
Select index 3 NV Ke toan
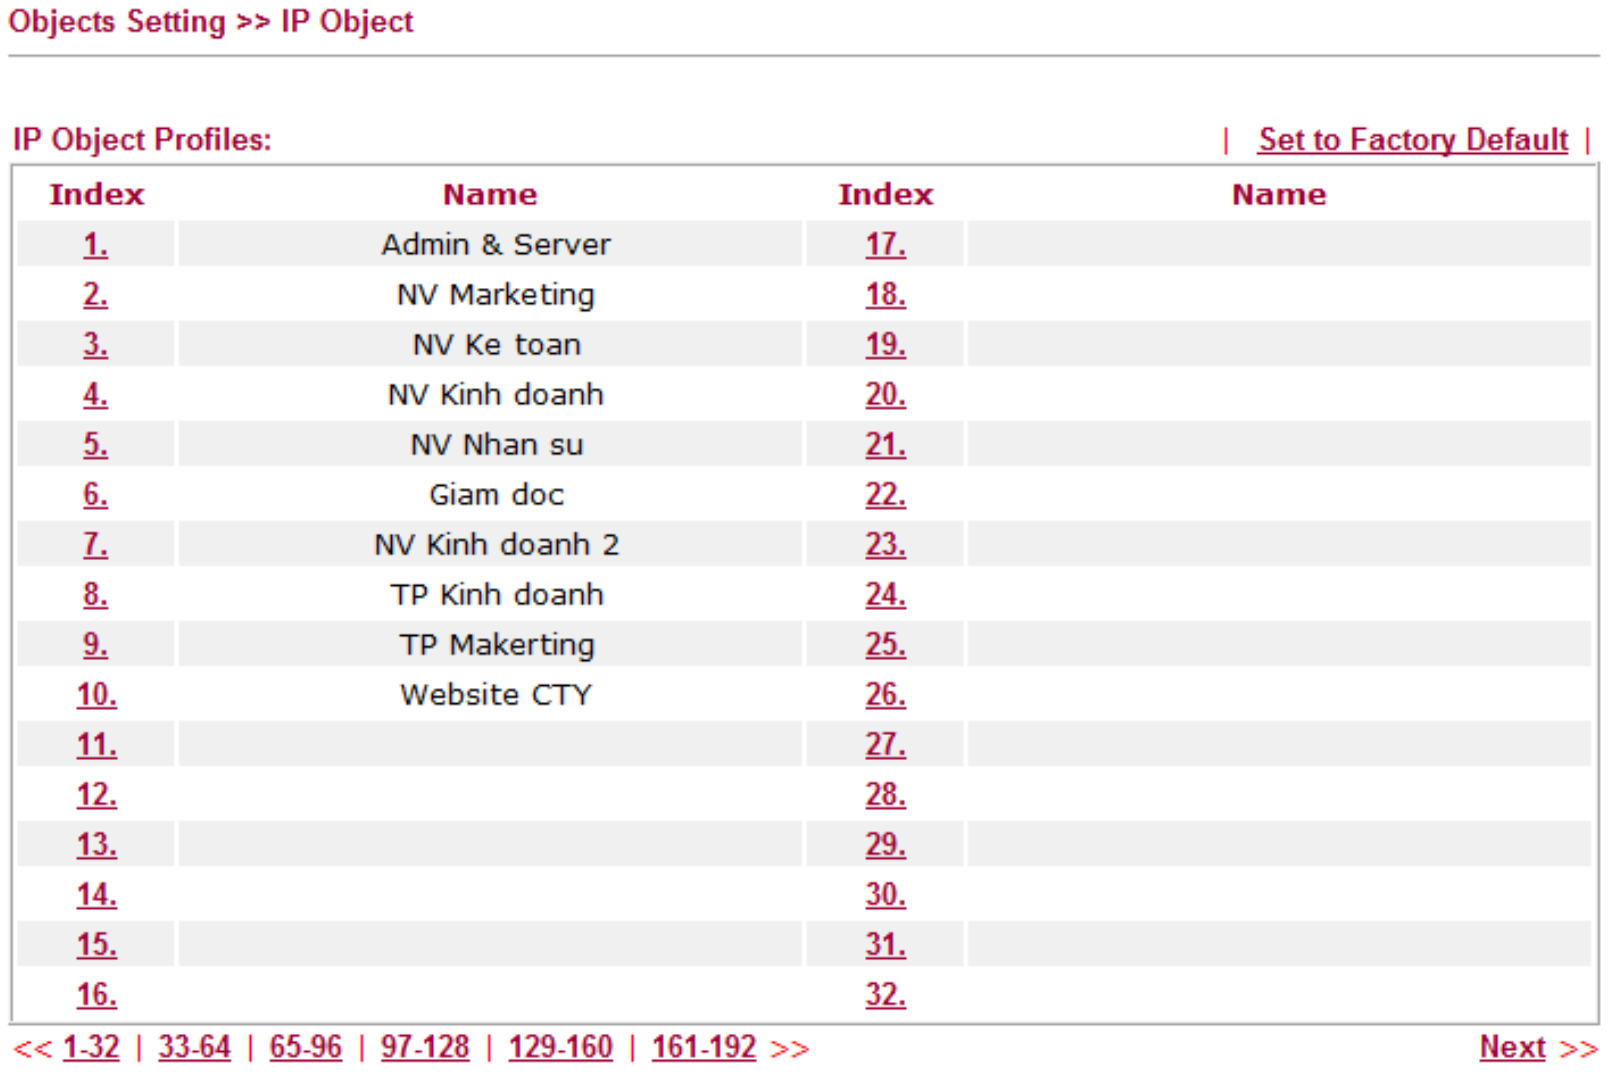[x=95, y=344]
